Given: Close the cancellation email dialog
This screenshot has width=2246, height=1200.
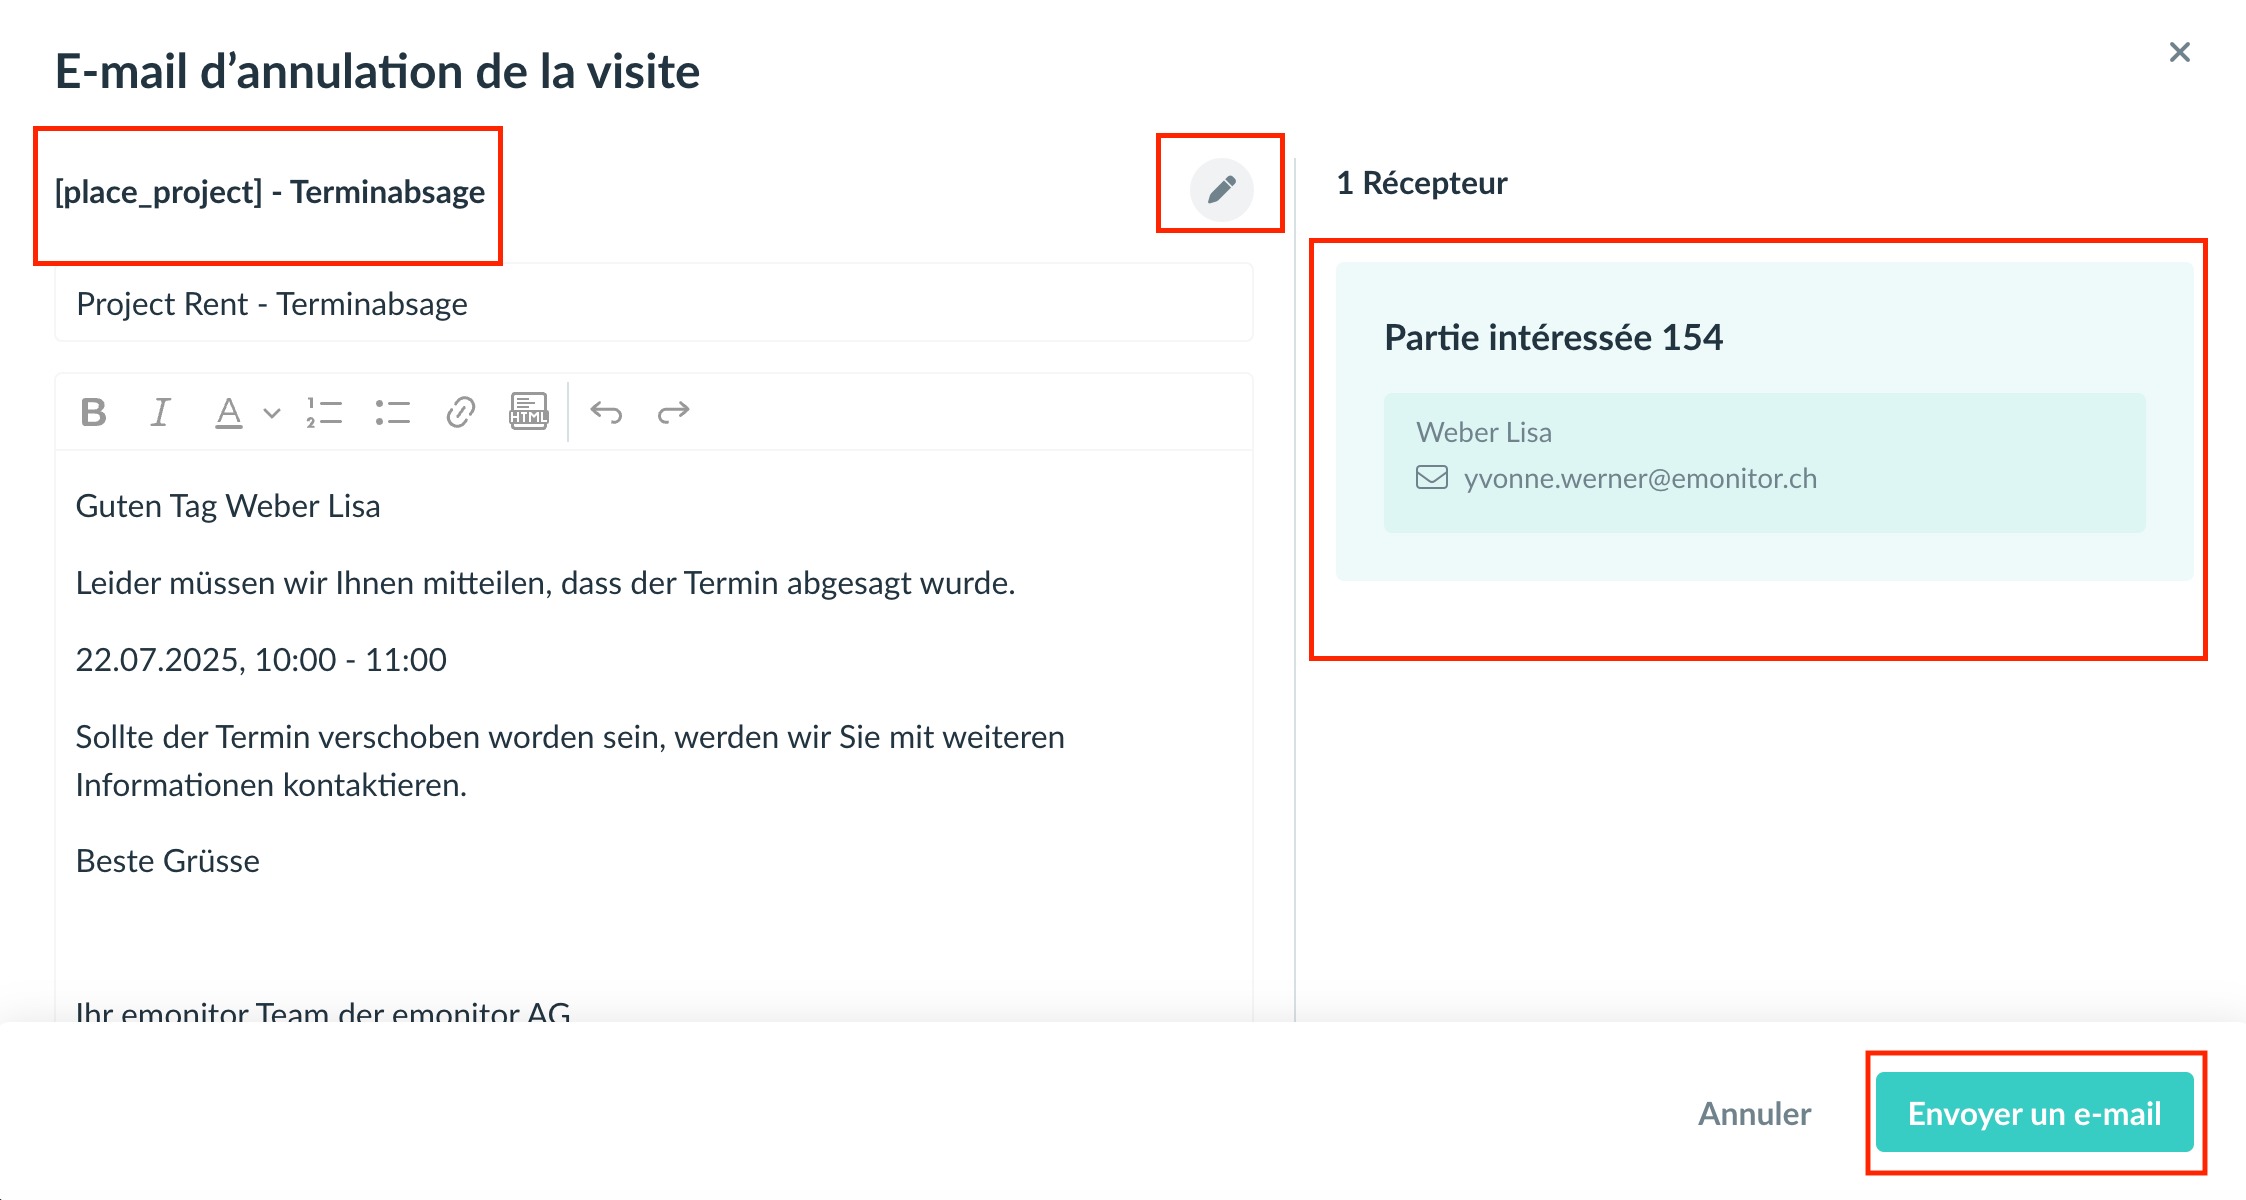Looking at the screenshot, I should point(2179,52).
